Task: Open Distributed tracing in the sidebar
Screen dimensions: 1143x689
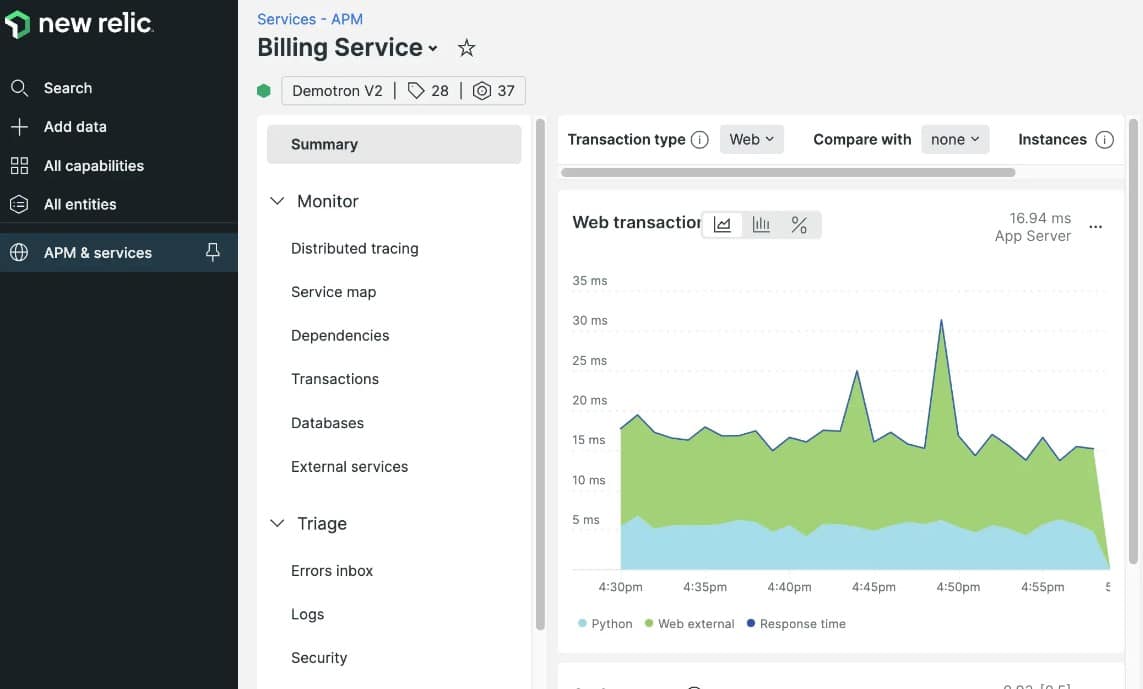Action: pos(354,249)
